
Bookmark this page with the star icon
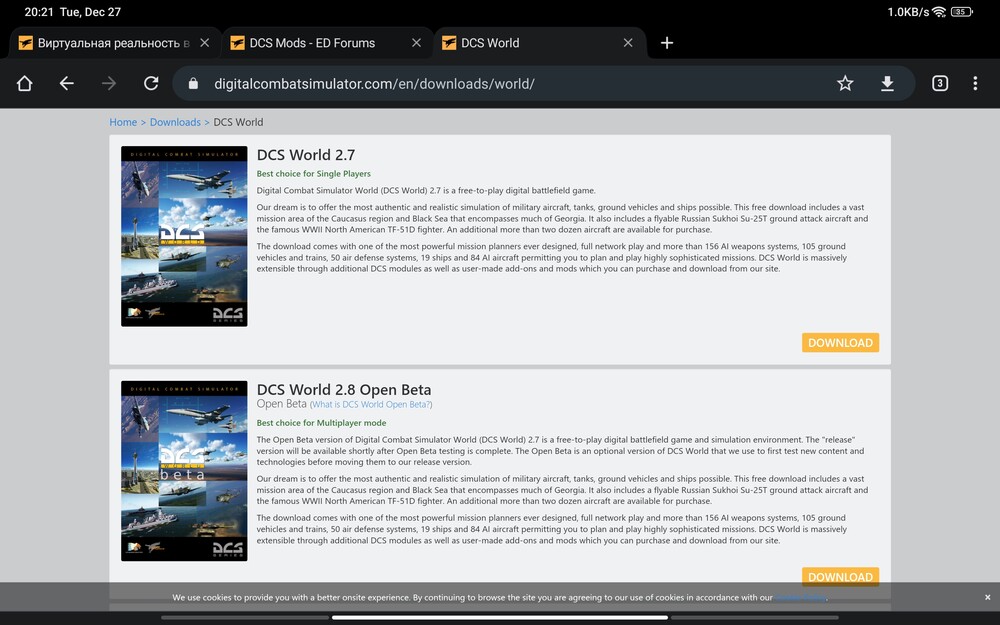pos(845,84)
